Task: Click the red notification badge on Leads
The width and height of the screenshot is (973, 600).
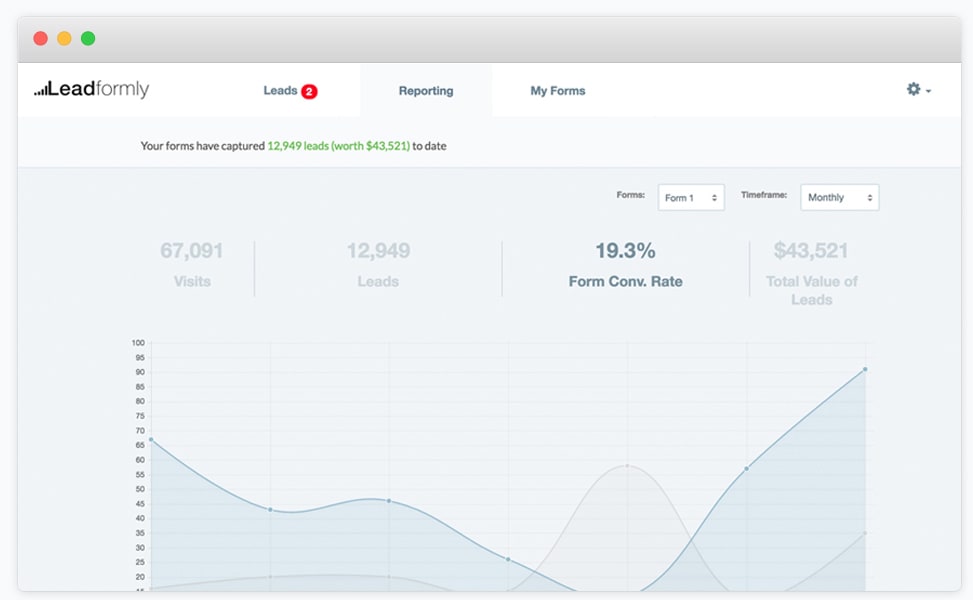Action: (x=309, y=91)
